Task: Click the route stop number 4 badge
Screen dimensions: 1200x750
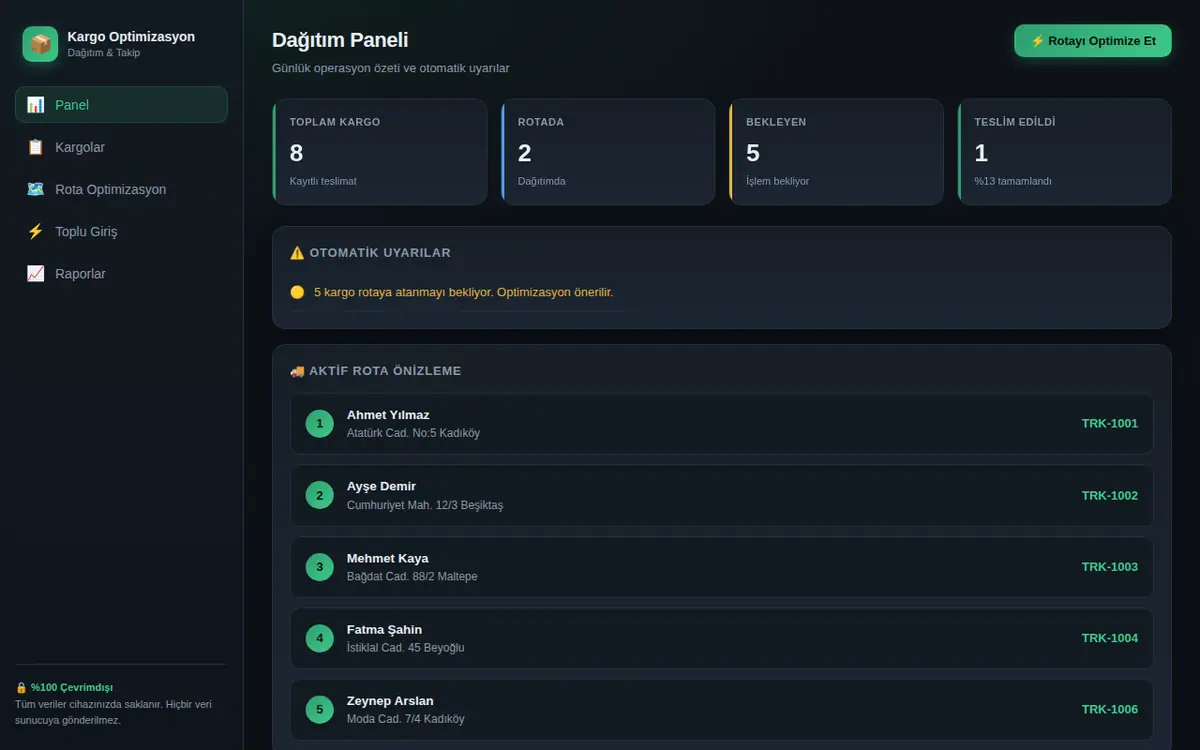Action: click(319, 638)
